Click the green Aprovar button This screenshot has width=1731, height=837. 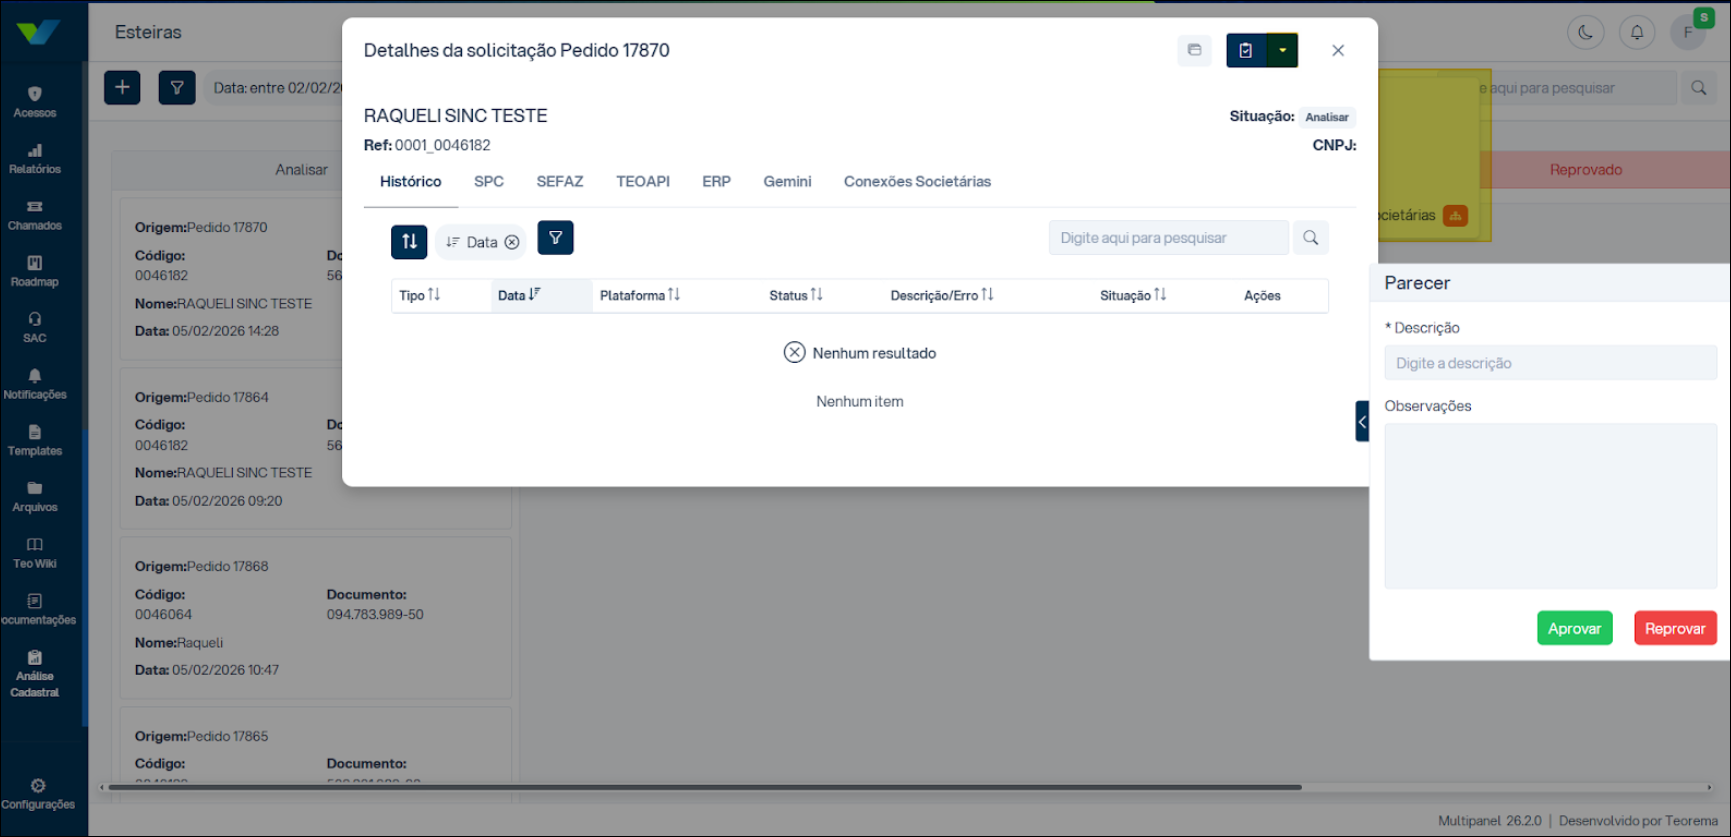(x=1574, y=628)
